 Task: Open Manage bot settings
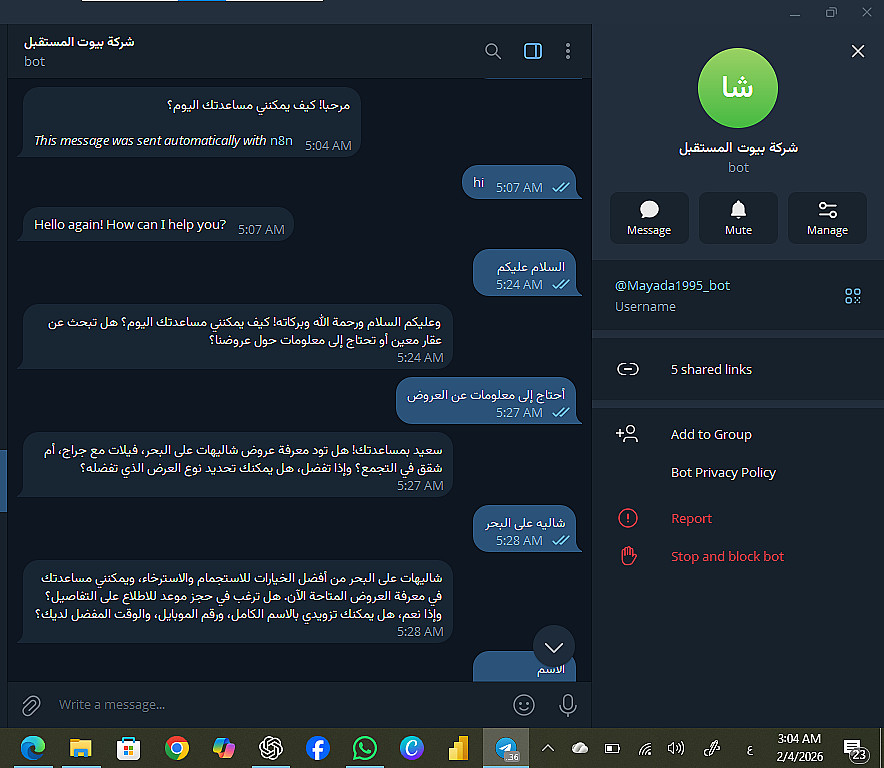tap(827, 218)
